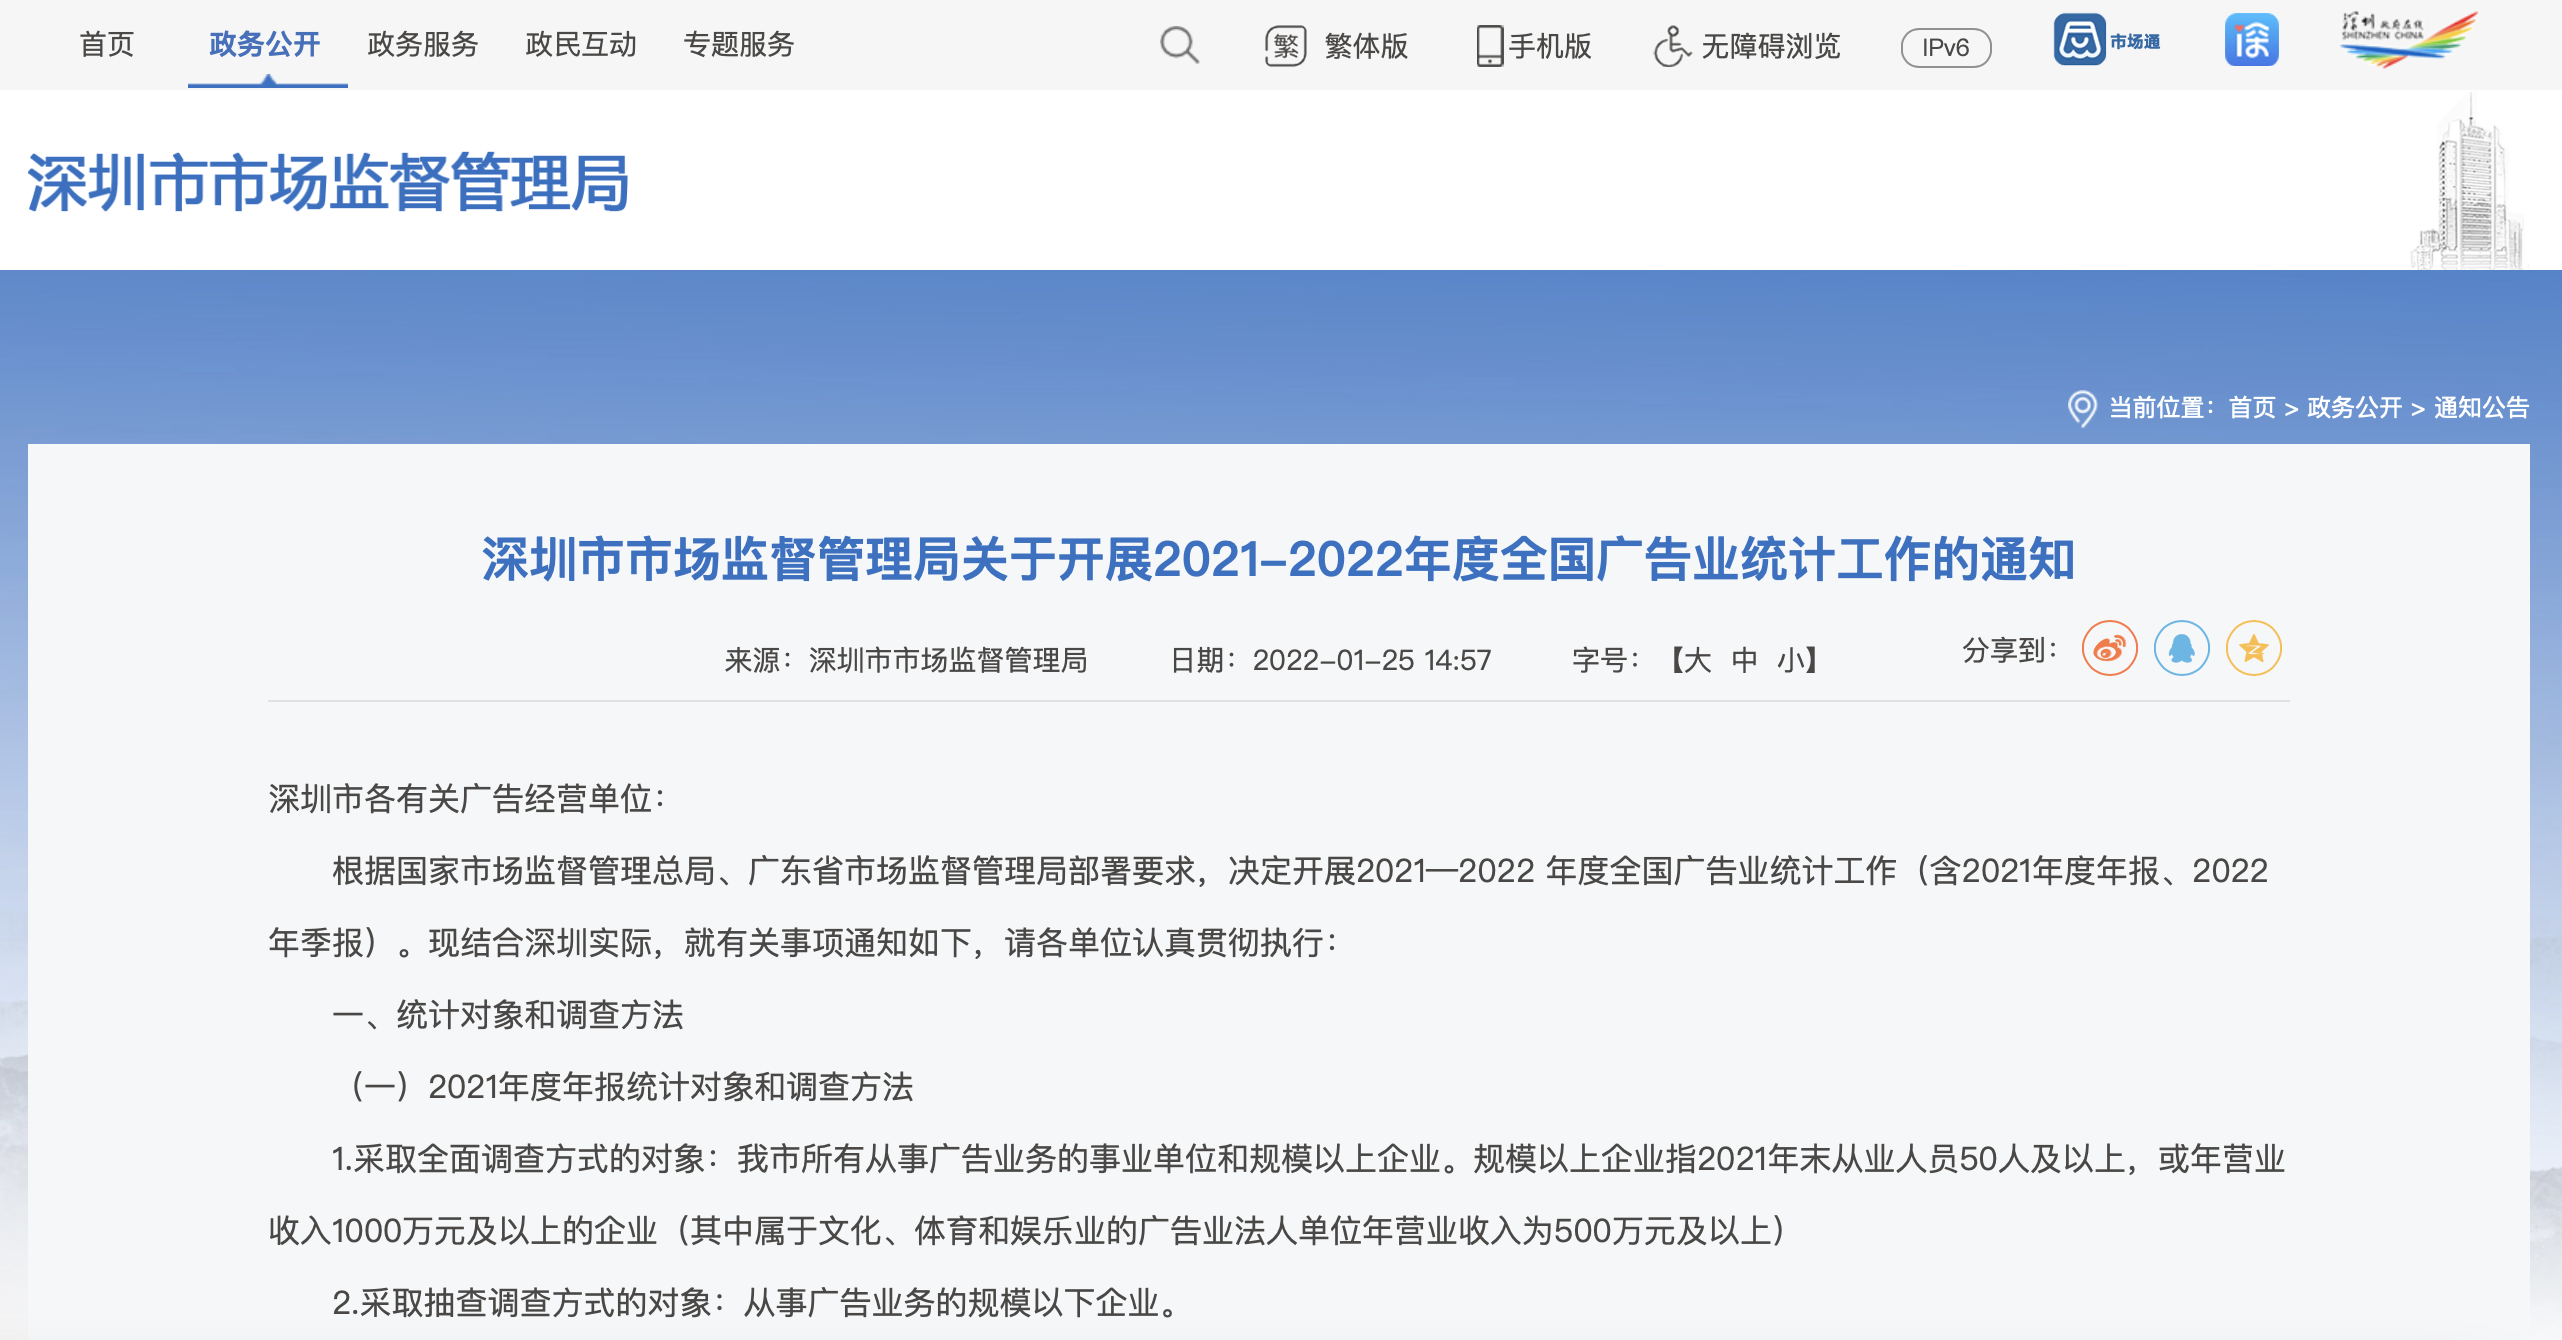The width and height of the screenshot is (2562, 1340).
Task: Set font size to 大
Action: (x=1697, y=660)
